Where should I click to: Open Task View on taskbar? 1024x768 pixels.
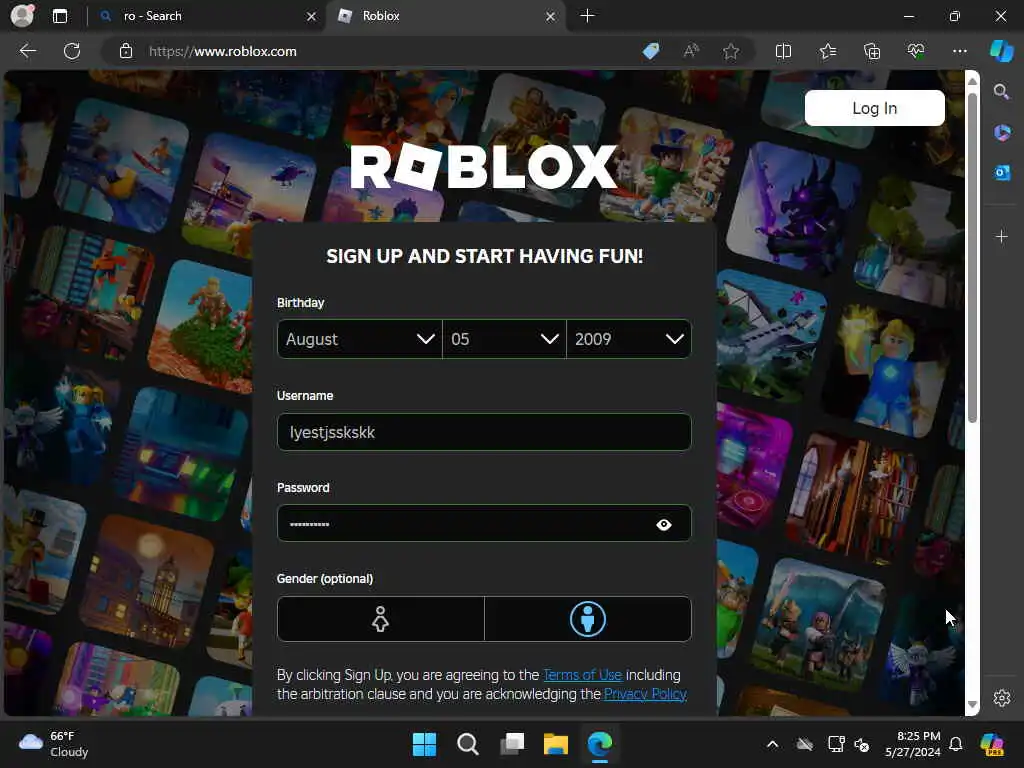coord(512,744)
